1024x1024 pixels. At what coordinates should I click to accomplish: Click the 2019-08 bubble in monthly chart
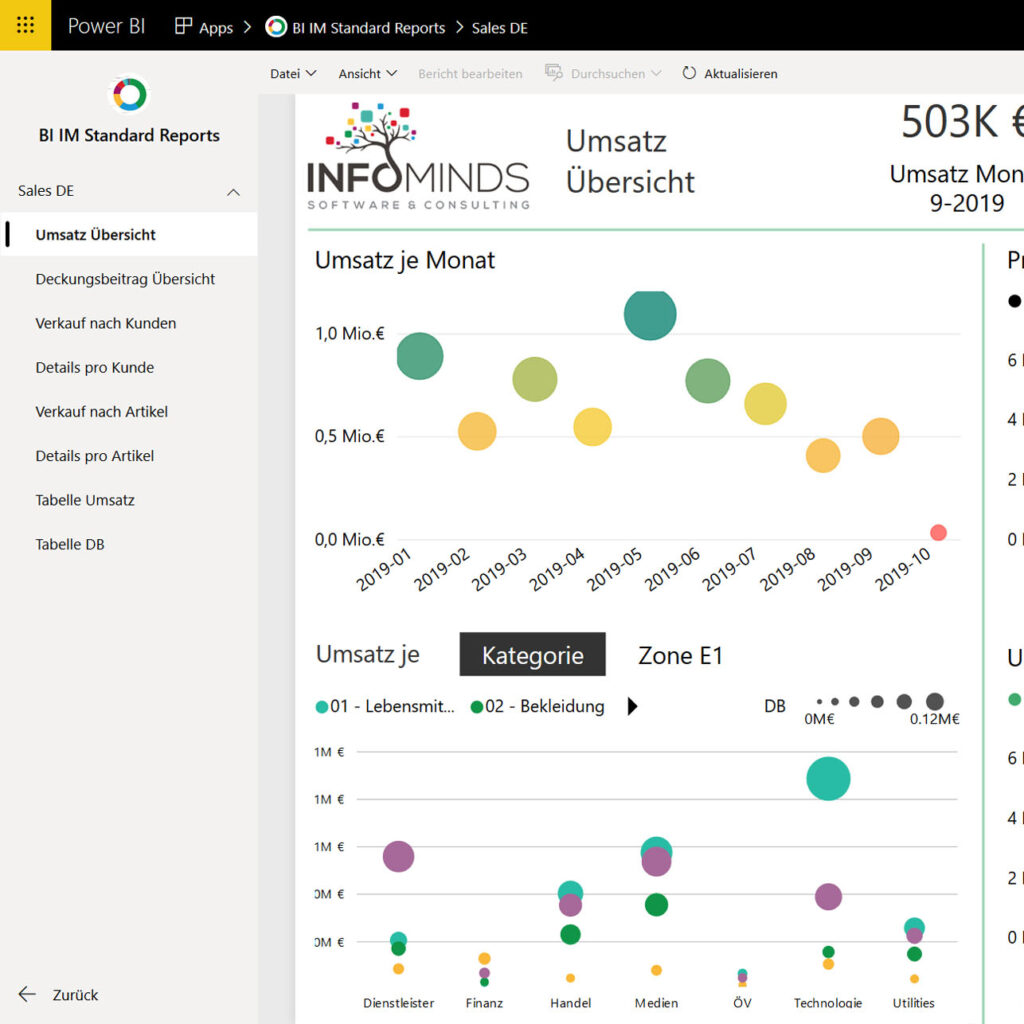click(823, 455)
